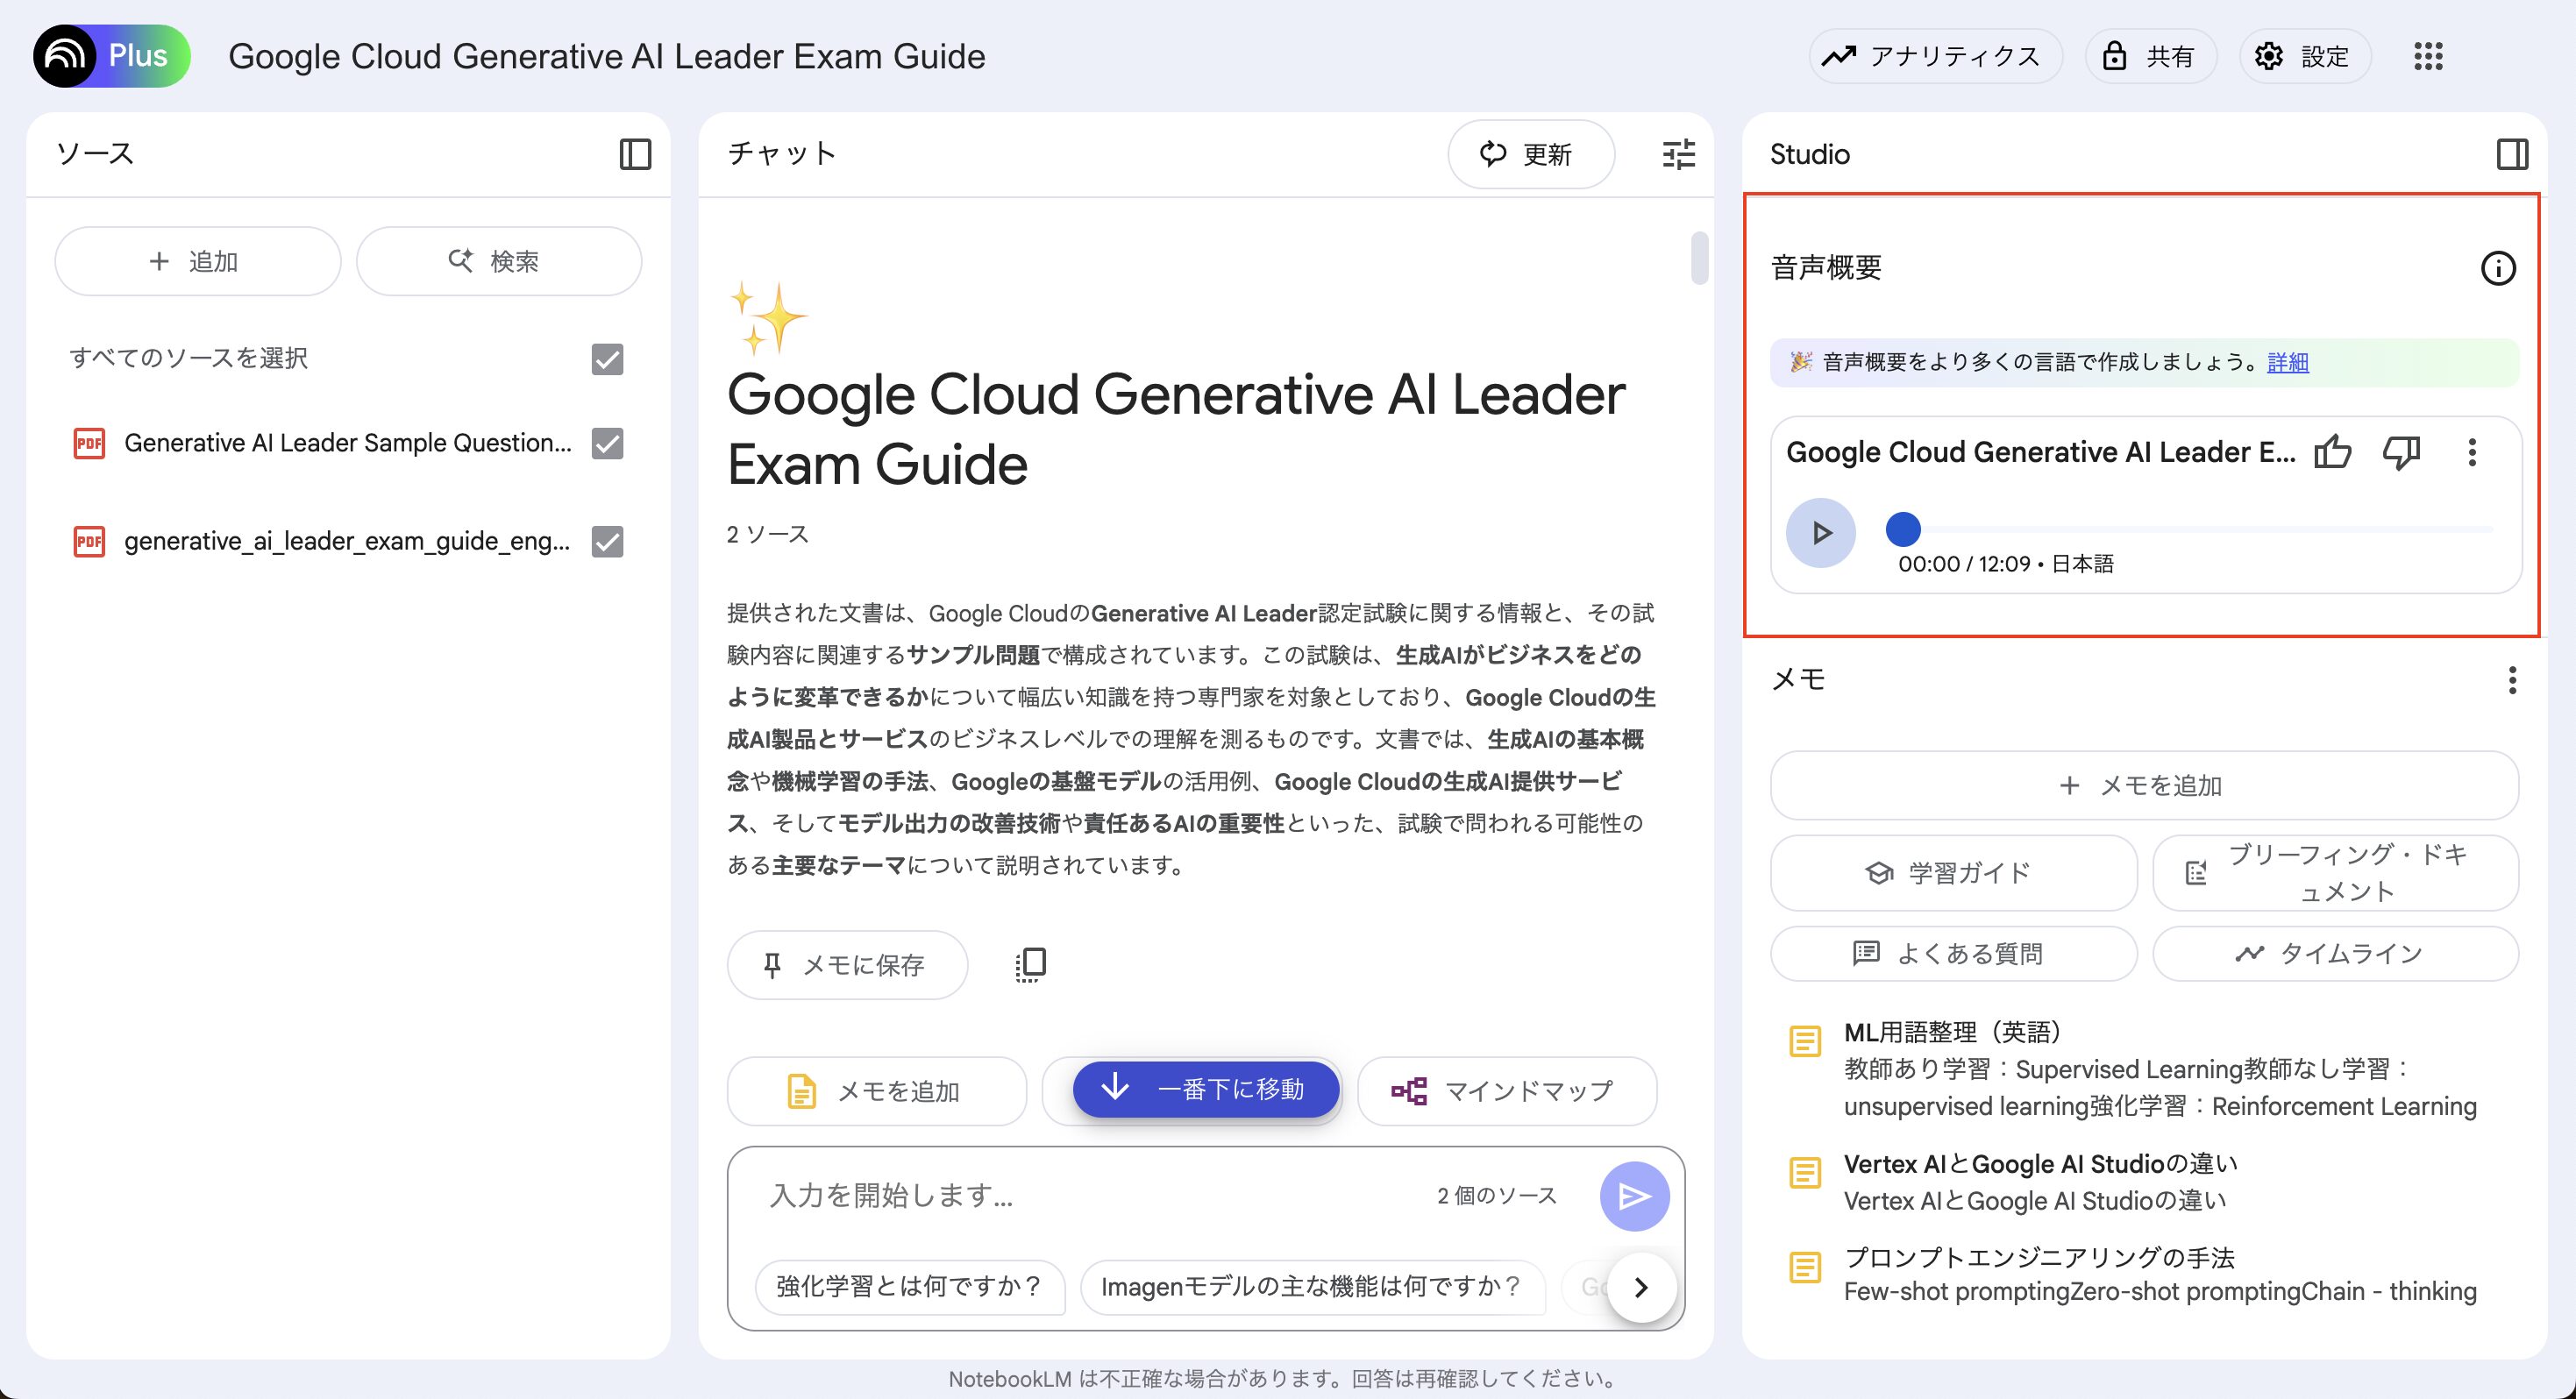Click the PDF icon of generative_ai_leader_exam_guide_eng
The width and height of the screenshot is (2576, 1399).
click(x=89, y=541)
